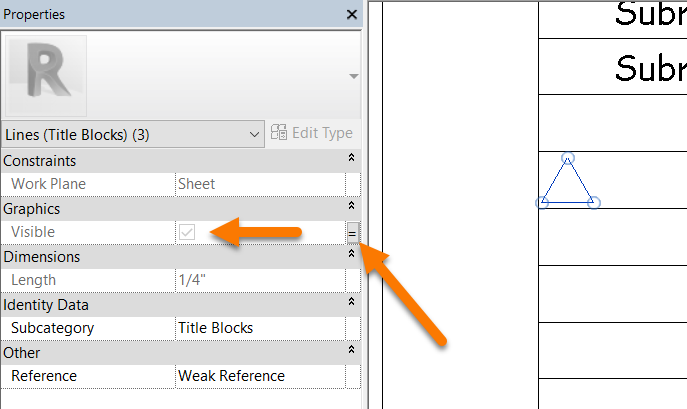The image size is (687, 409).
Task: Click the Revit family type thumbnail
Action: pyautogui.click(x=45, y=75)
